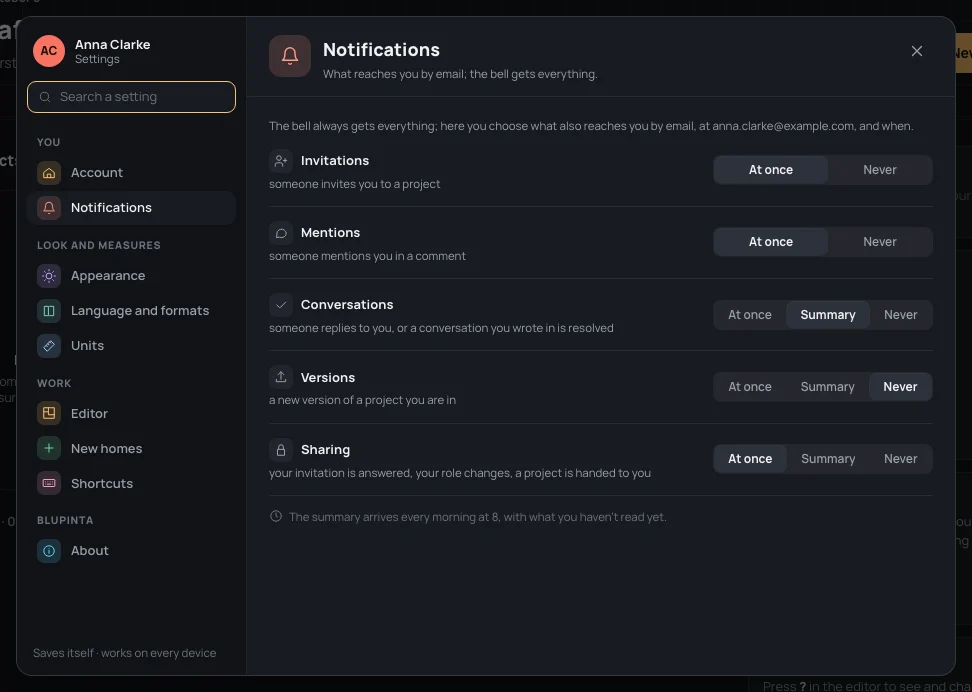Set Mentions emails to Never

[880, 242]
